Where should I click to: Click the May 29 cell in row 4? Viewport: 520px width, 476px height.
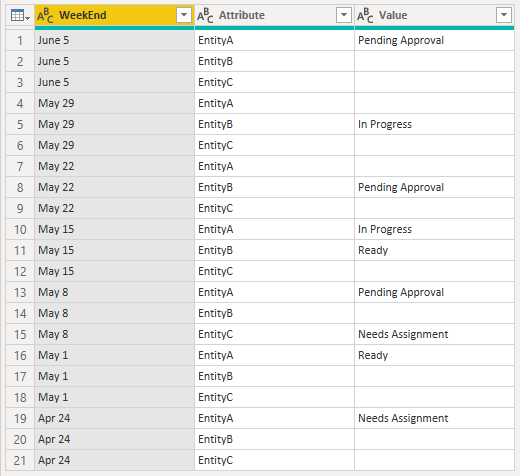(x=114, y=104)
